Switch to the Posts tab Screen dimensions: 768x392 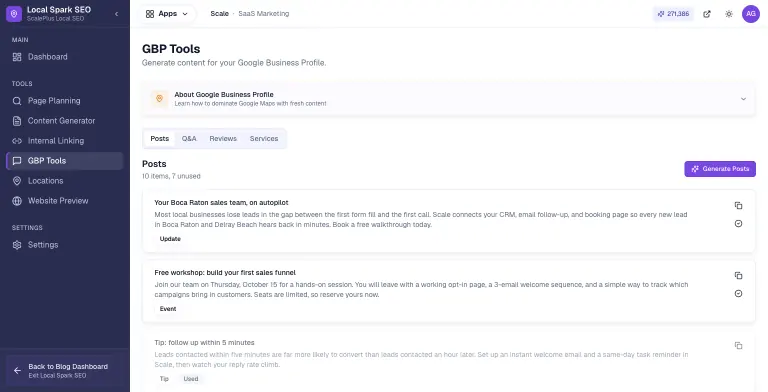[x=160, y=139]
